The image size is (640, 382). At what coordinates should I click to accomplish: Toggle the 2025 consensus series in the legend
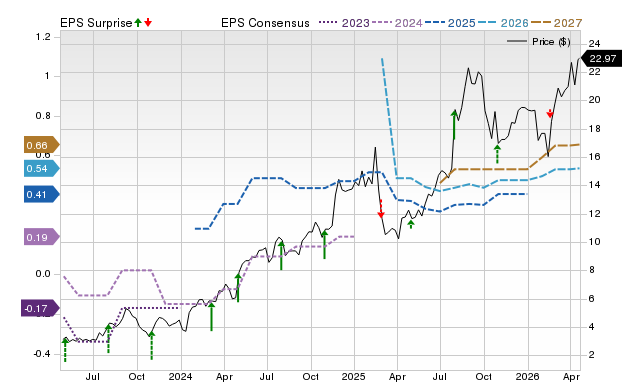click(450, 23)
